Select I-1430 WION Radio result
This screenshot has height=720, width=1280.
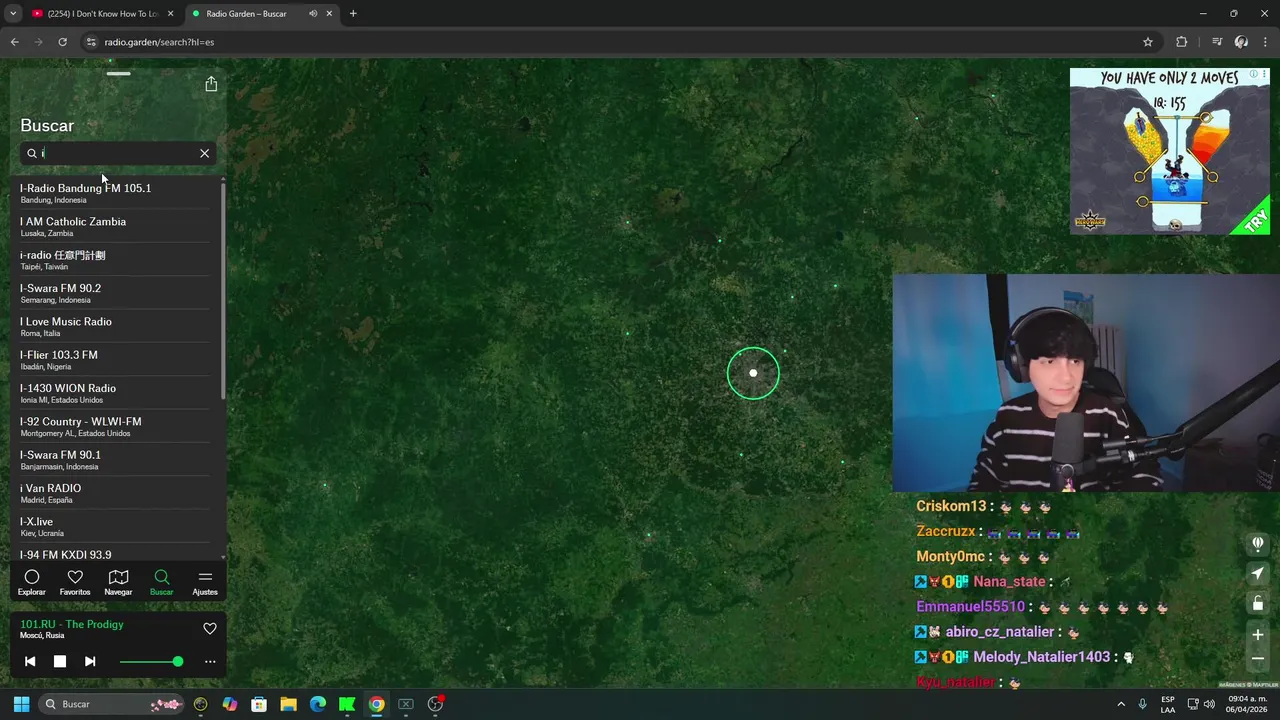click(115, 393)
